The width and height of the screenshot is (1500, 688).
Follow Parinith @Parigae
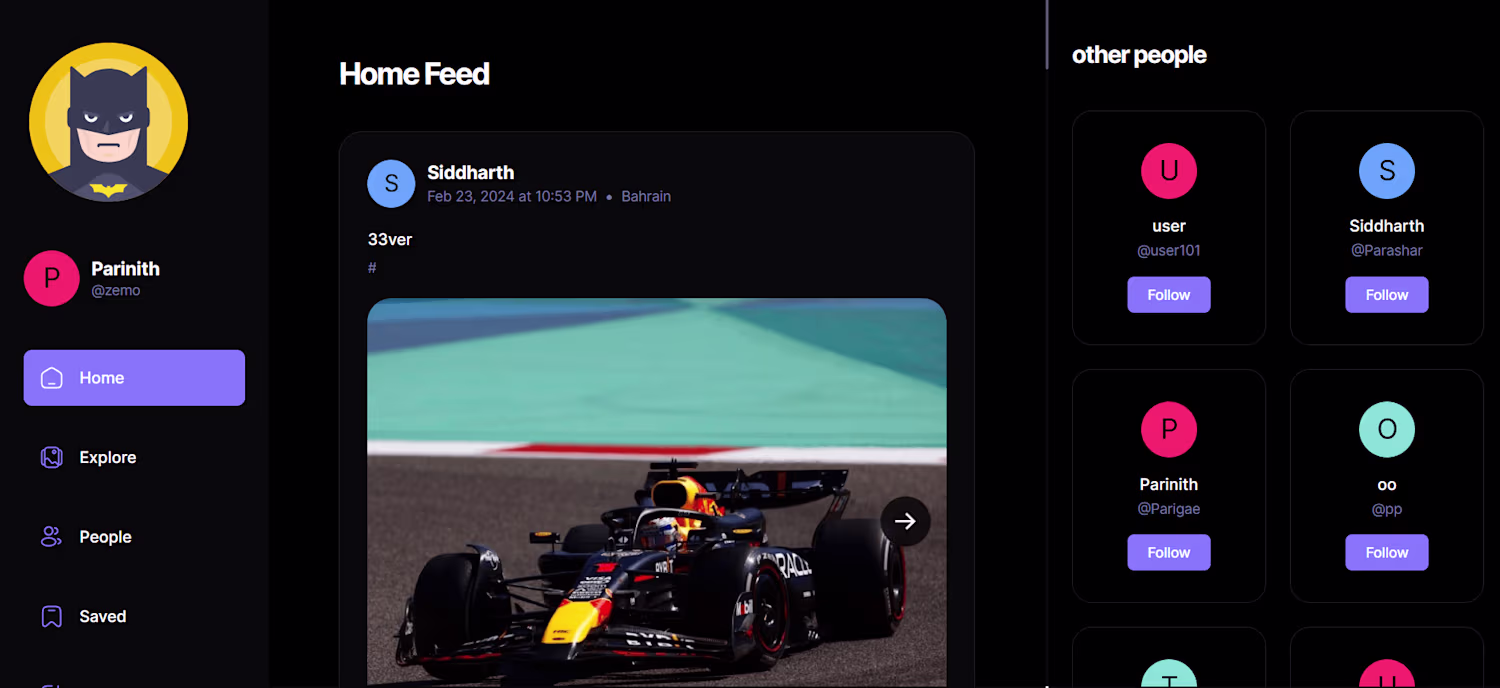[x=1168, y=553]
